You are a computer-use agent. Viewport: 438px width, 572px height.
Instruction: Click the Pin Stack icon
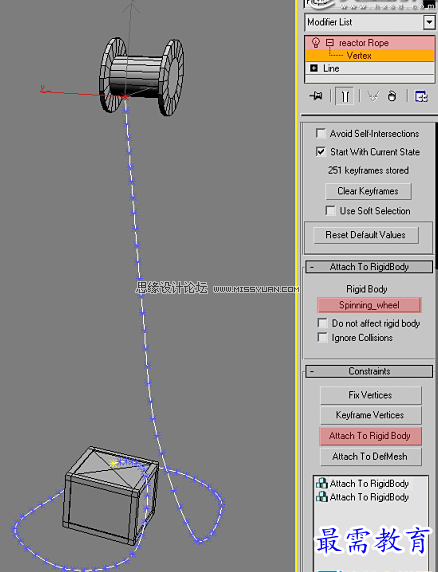pyautogui.click(x=316, y=96)
